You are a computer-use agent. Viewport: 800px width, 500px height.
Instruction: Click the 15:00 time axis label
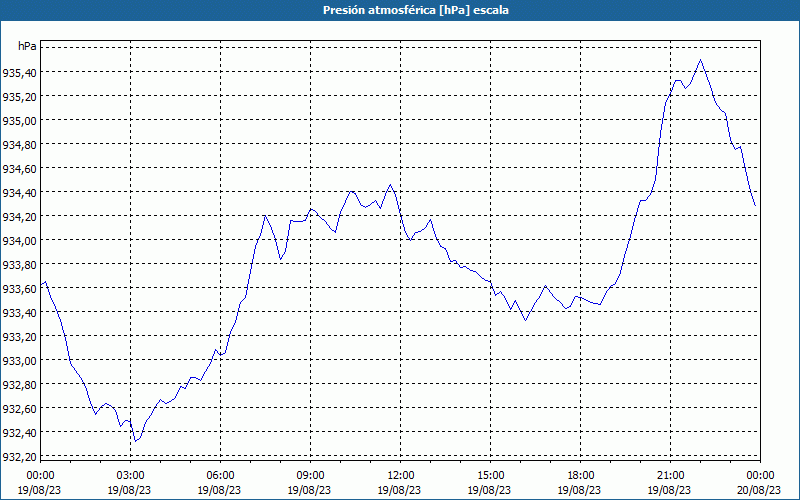click(490, 476)
